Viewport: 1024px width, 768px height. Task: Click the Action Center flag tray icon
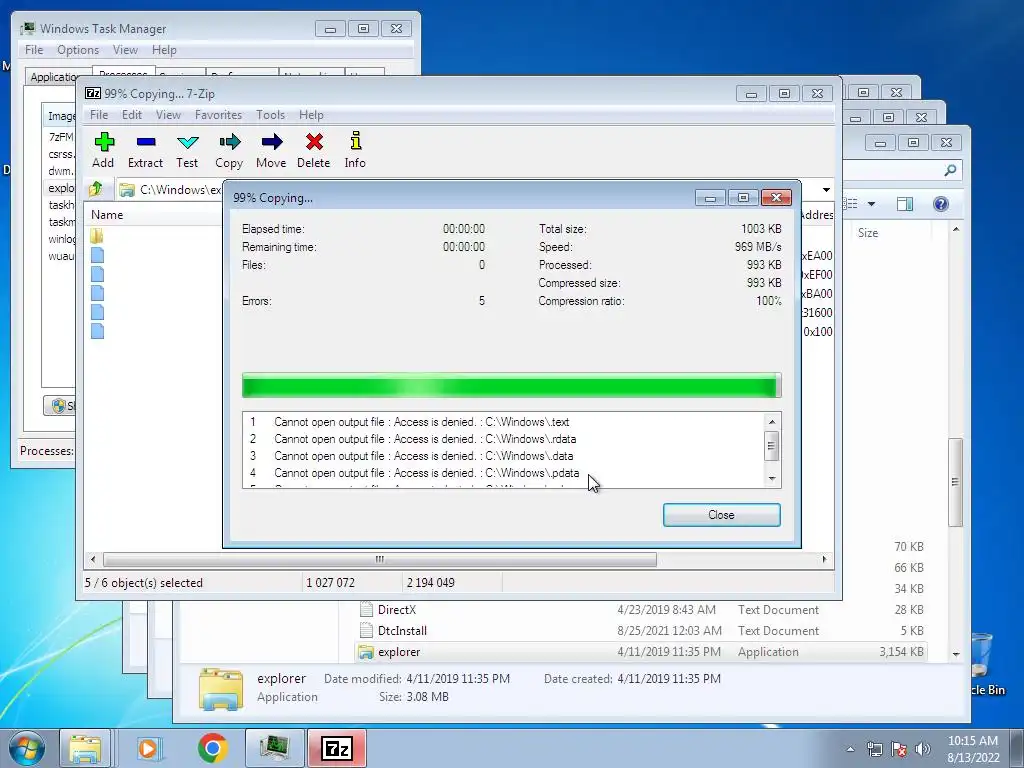click(x=899, y=749)
